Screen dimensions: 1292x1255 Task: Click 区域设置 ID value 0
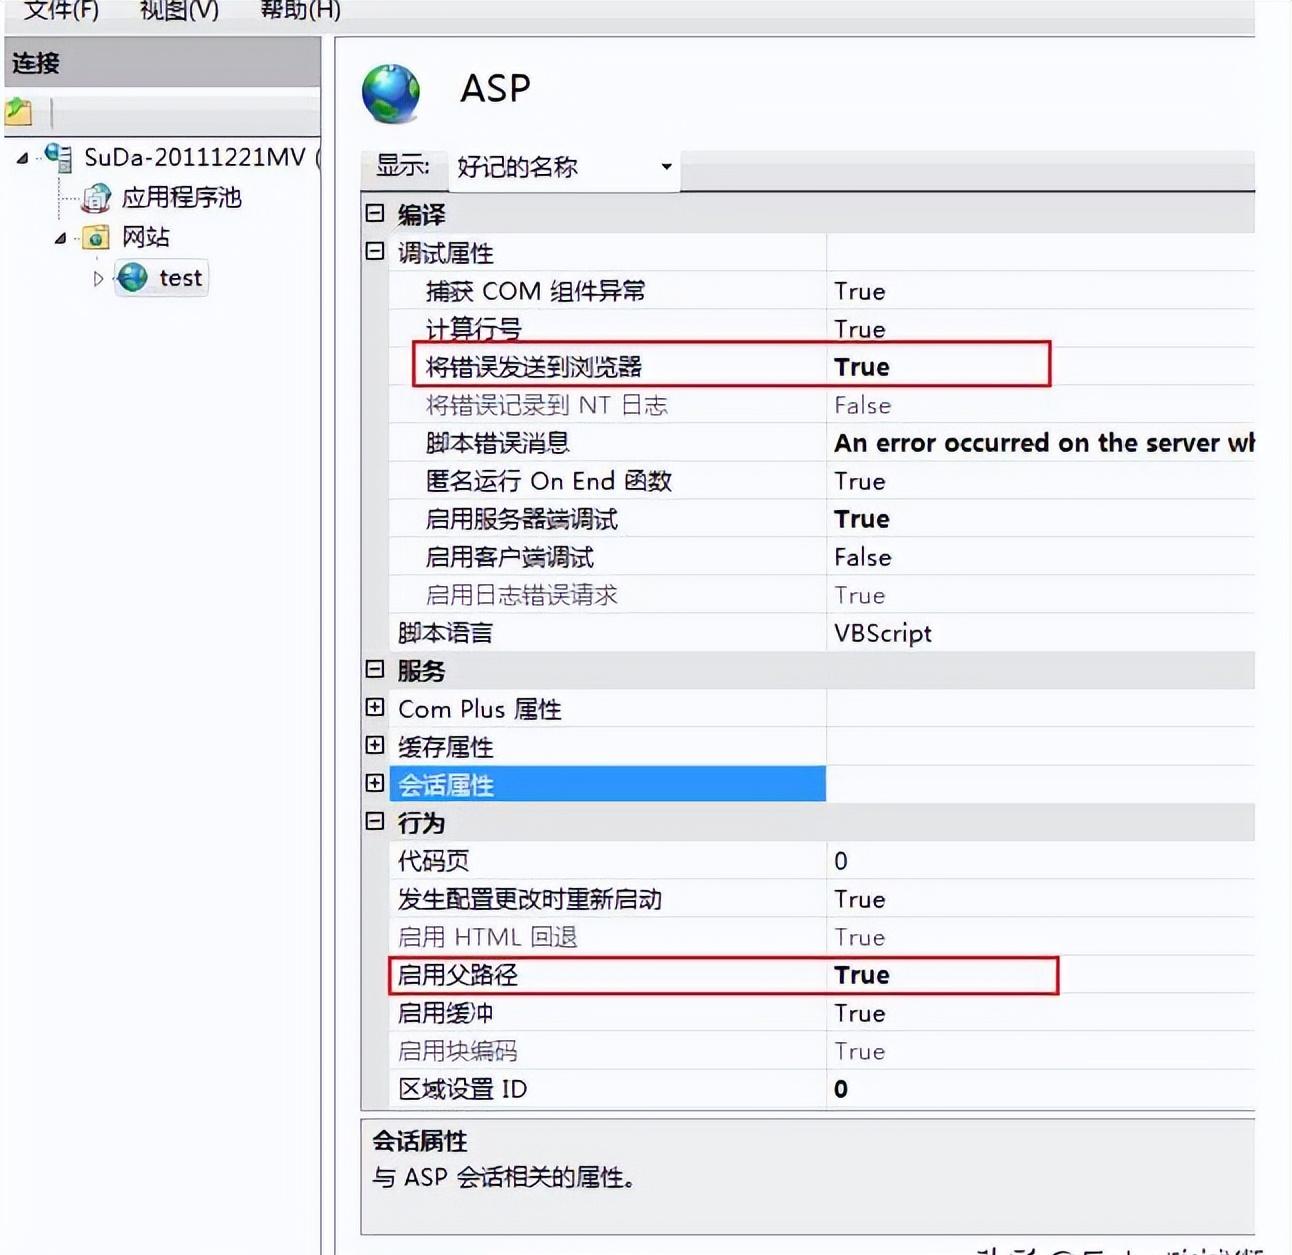(x=841, y=1089)
